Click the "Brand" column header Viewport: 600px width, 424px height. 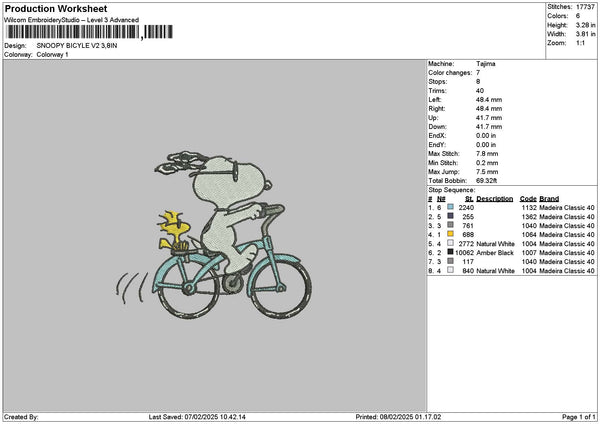point(549,199)
